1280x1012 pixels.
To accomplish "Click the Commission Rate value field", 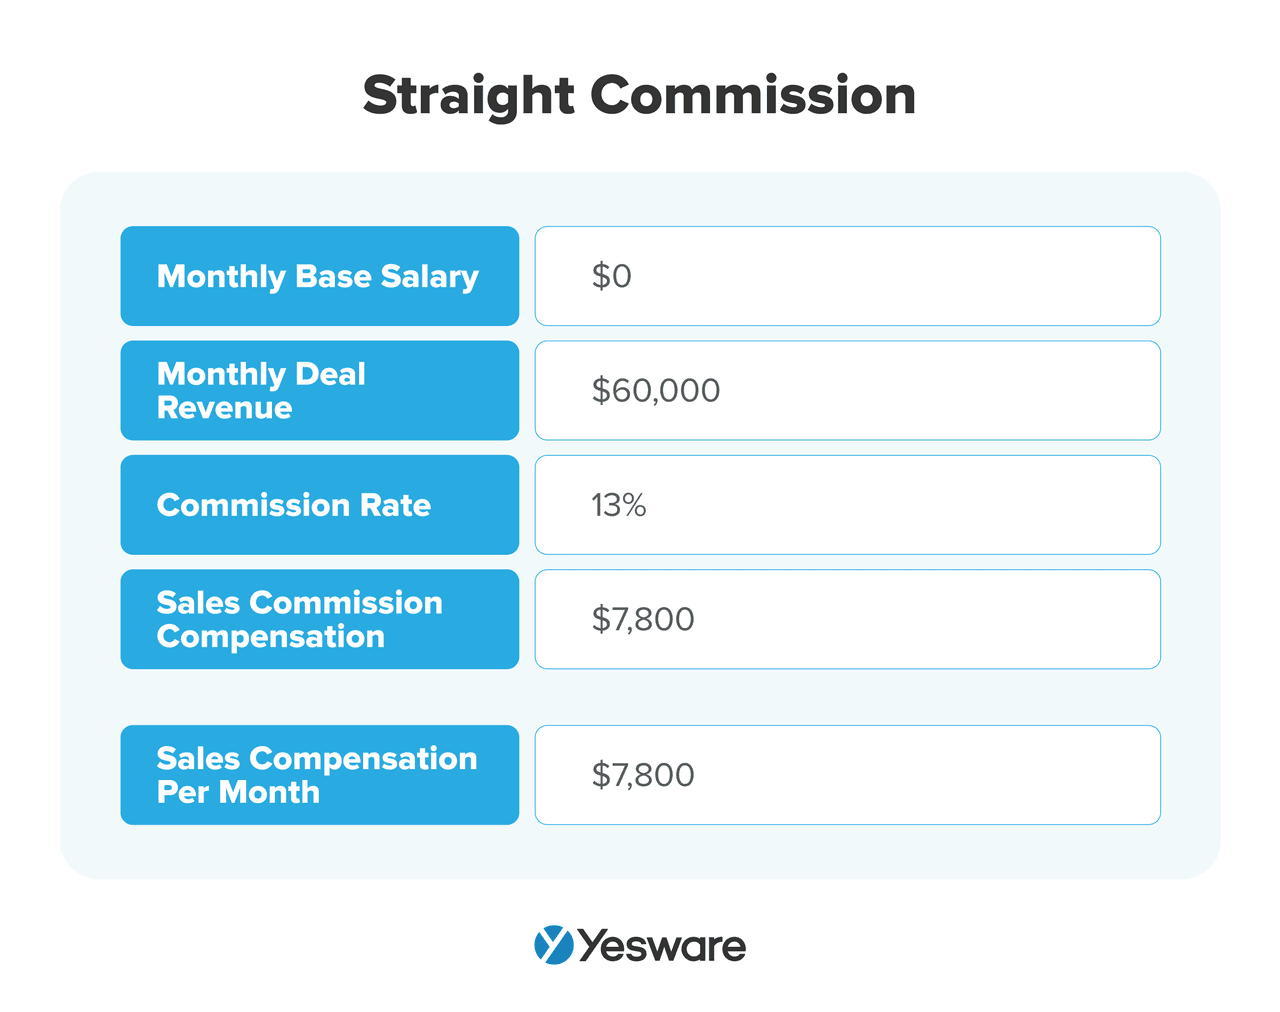I will coord(847,505).
